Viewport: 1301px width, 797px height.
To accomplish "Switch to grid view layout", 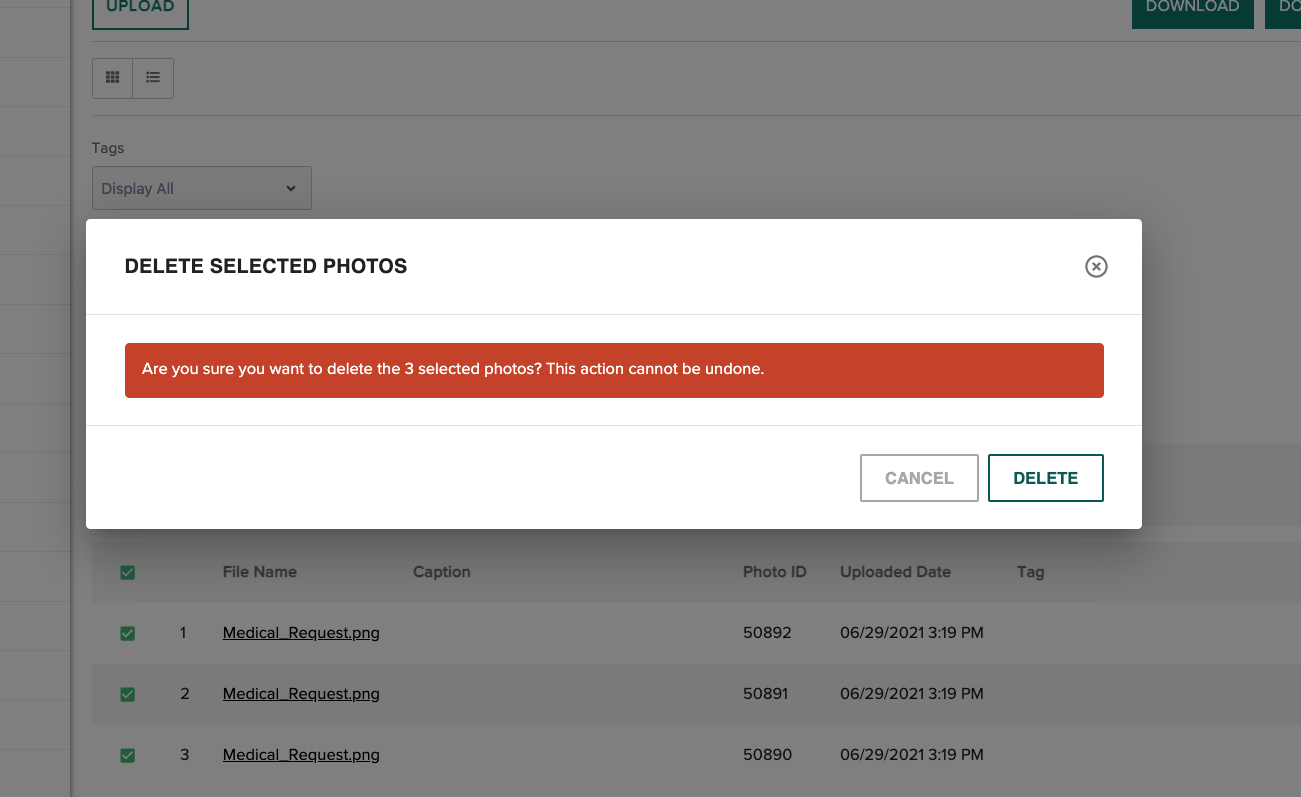I will [112, 77].
